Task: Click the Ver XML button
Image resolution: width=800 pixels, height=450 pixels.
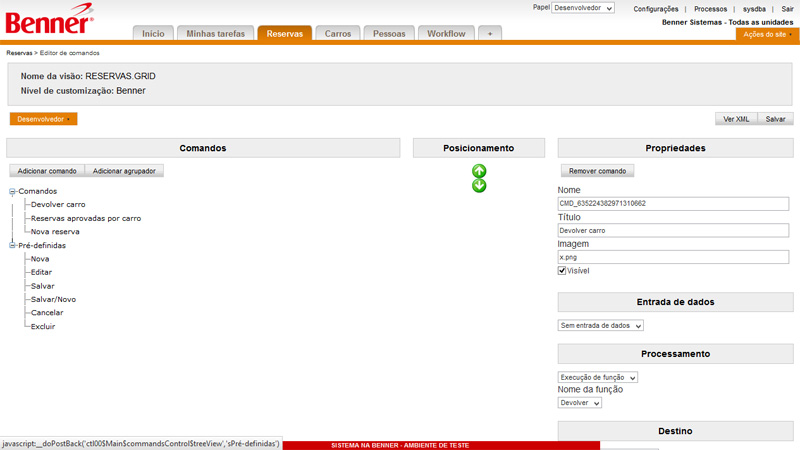Action: click(x=736, y=119)
